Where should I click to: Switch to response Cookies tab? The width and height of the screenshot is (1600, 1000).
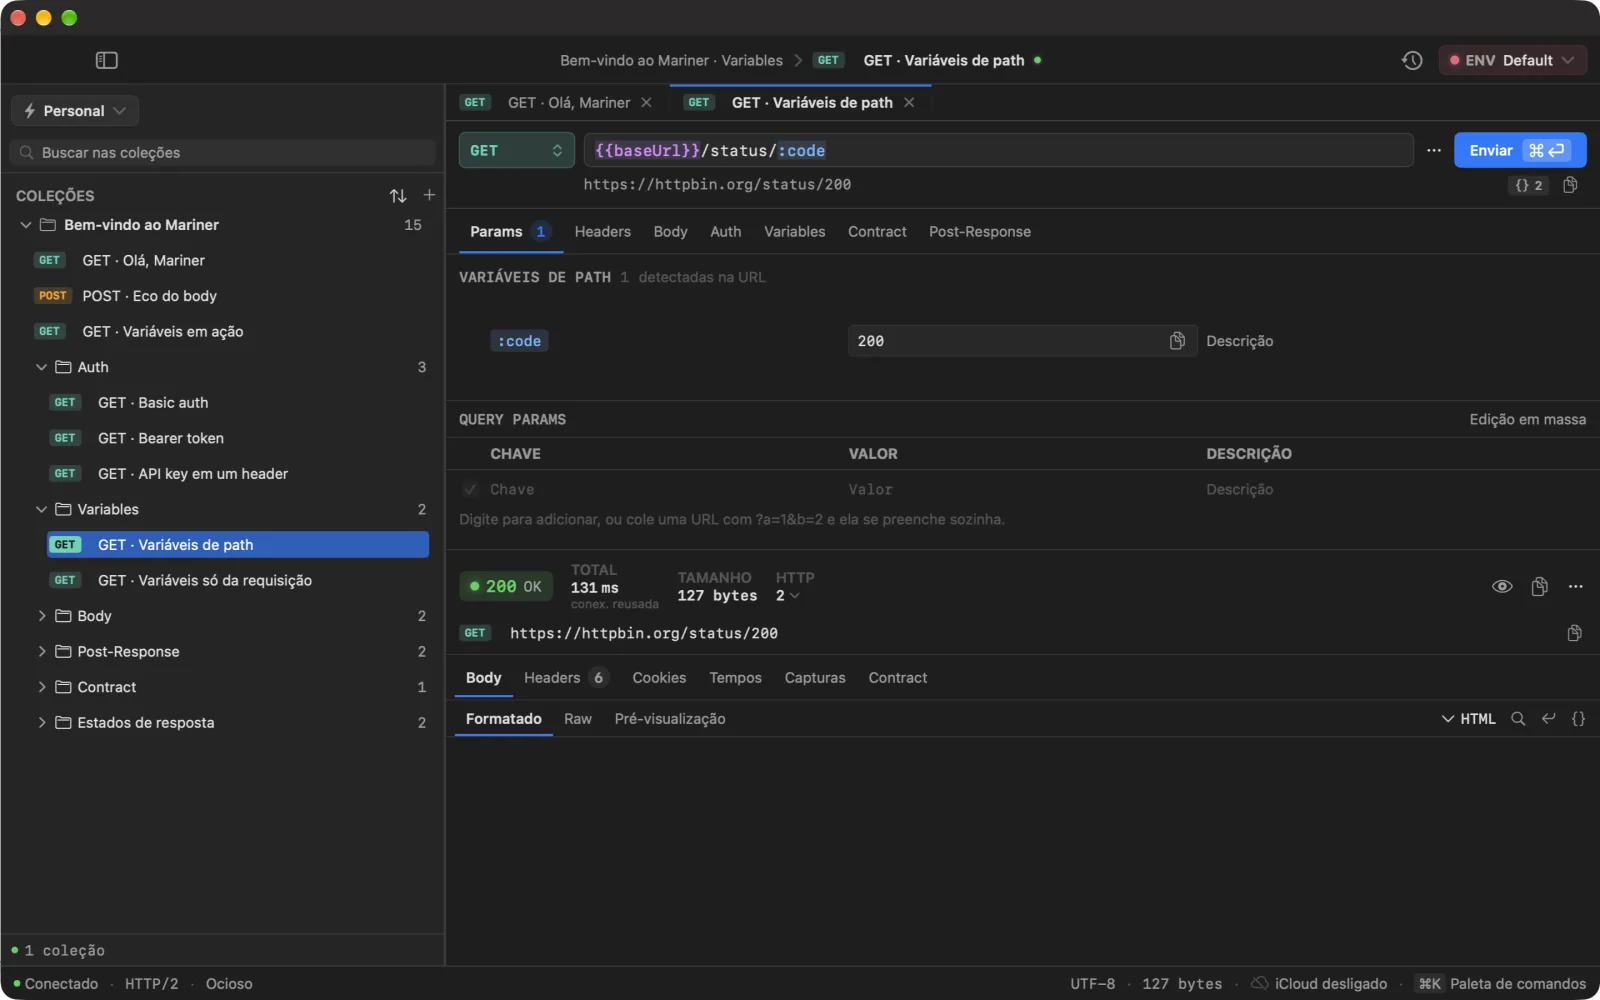pos(659,678)
